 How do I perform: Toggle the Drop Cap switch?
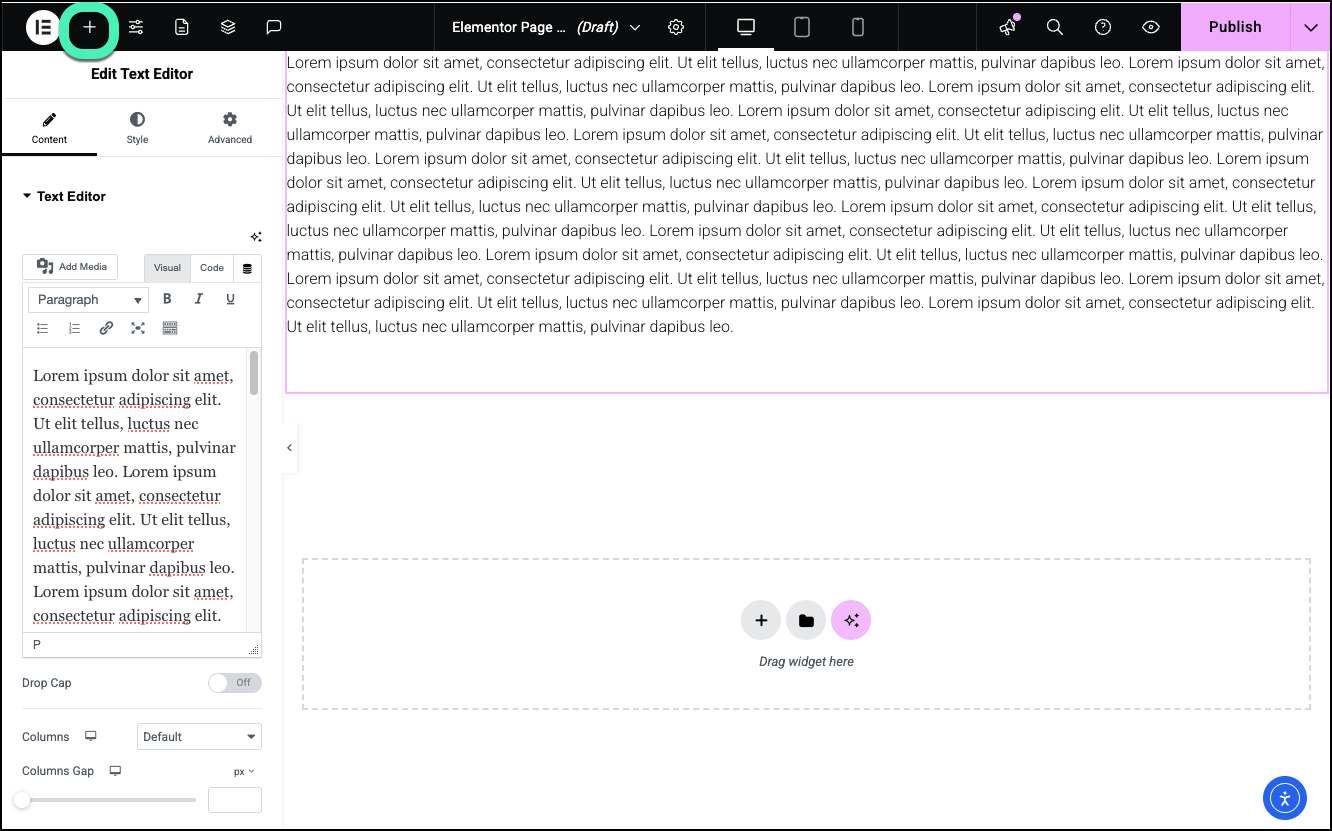tap(235, 683)
